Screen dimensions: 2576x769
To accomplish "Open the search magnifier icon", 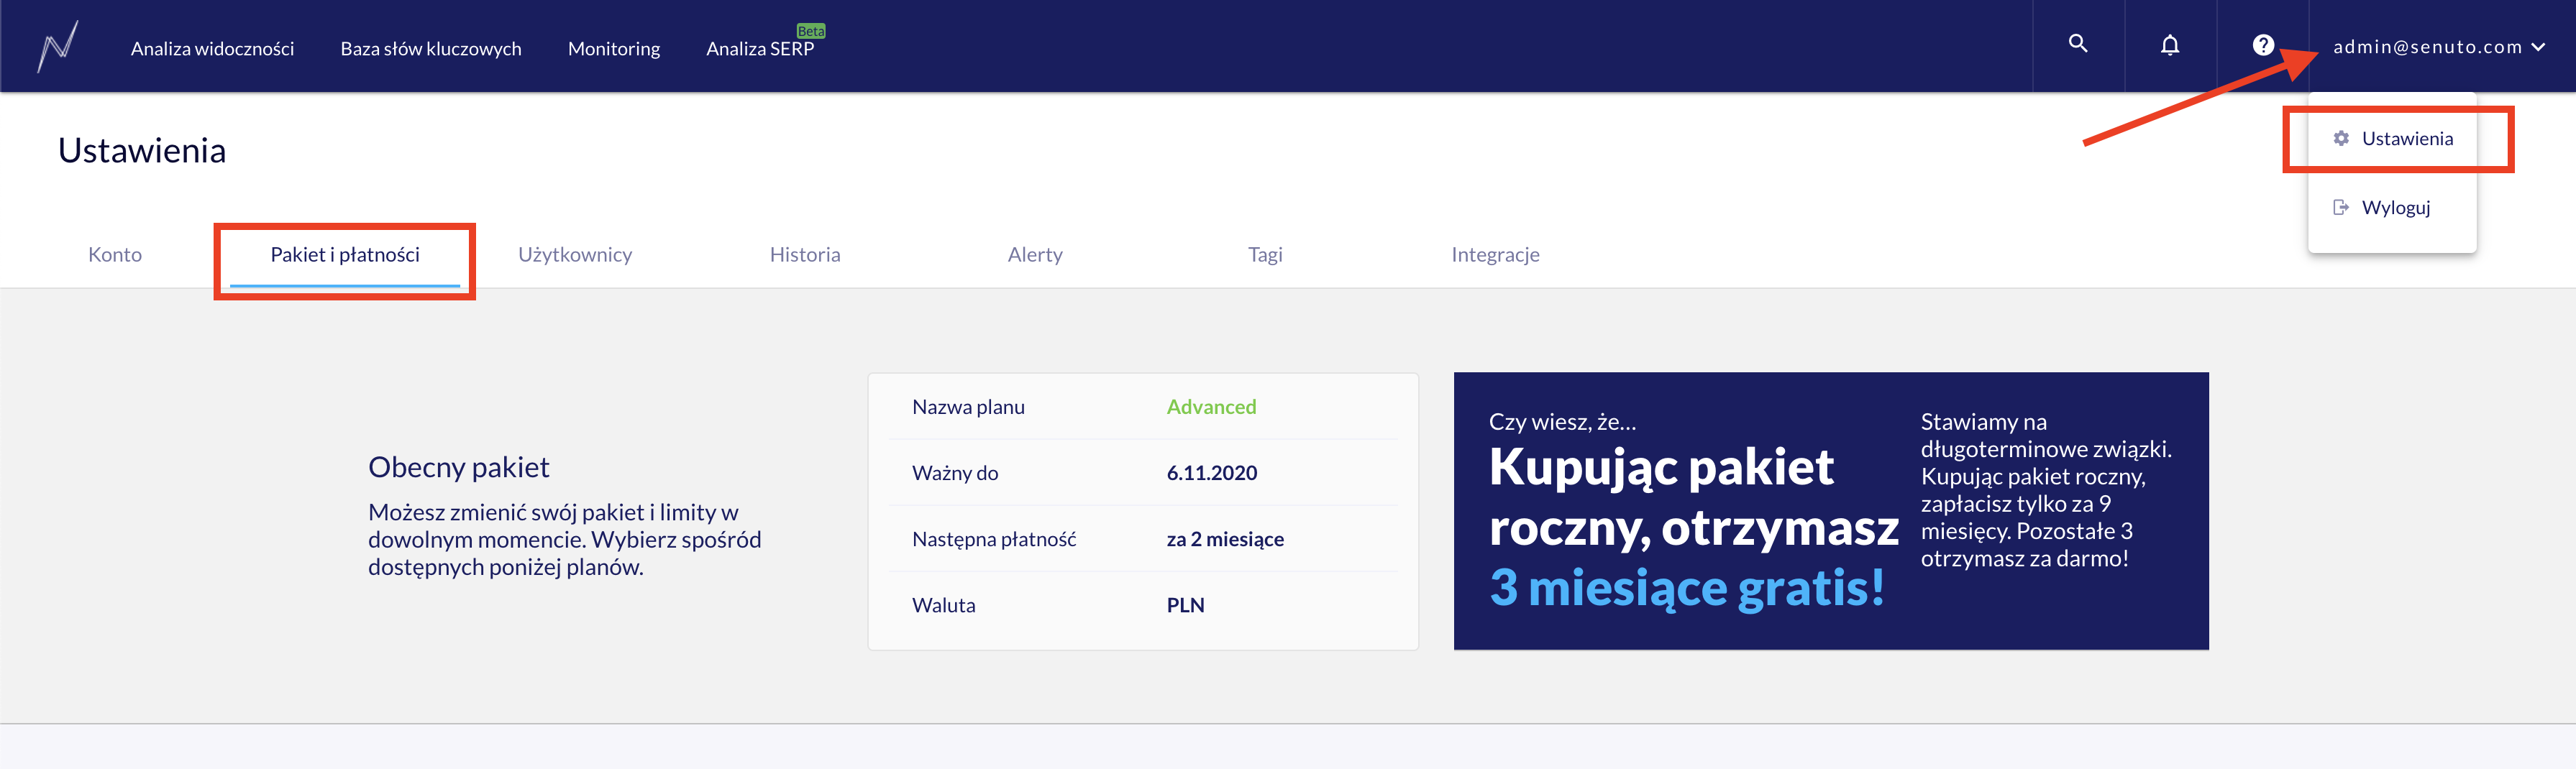I will [x=2078, y=44].
